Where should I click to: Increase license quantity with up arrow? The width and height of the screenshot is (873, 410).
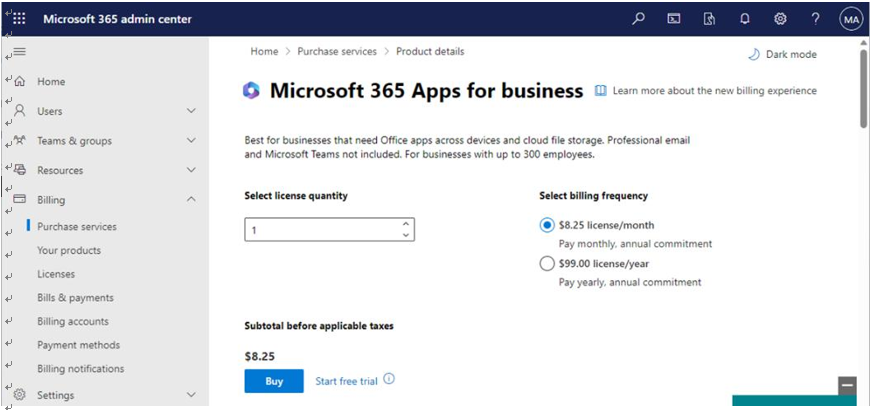(406, 224)
